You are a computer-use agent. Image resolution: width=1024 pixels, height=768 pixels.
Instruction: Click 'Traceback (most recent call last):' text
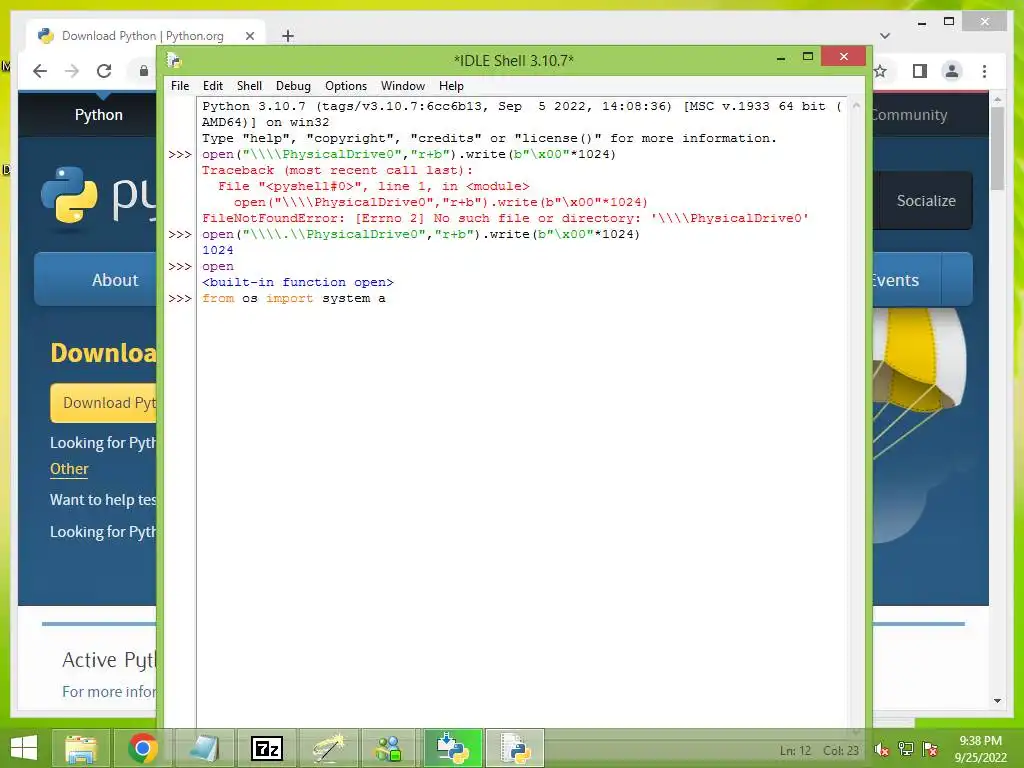[337, 170]
